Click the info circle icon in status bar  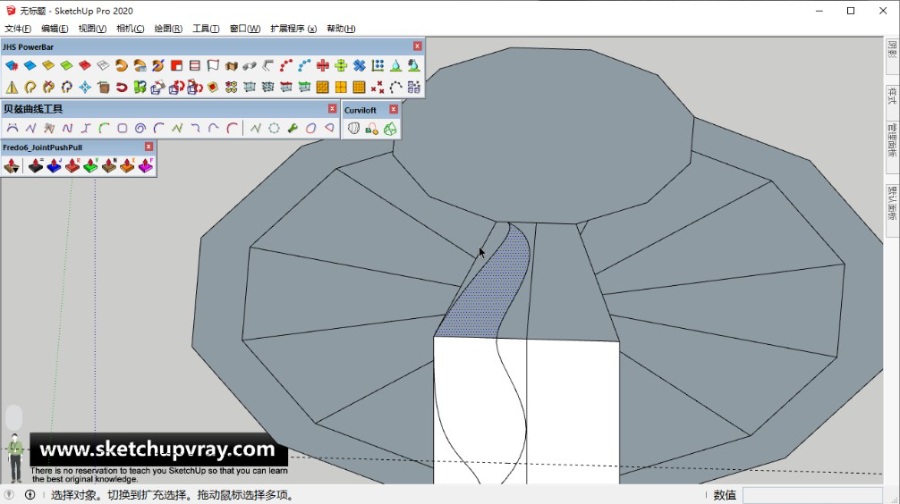click(30, 495)
